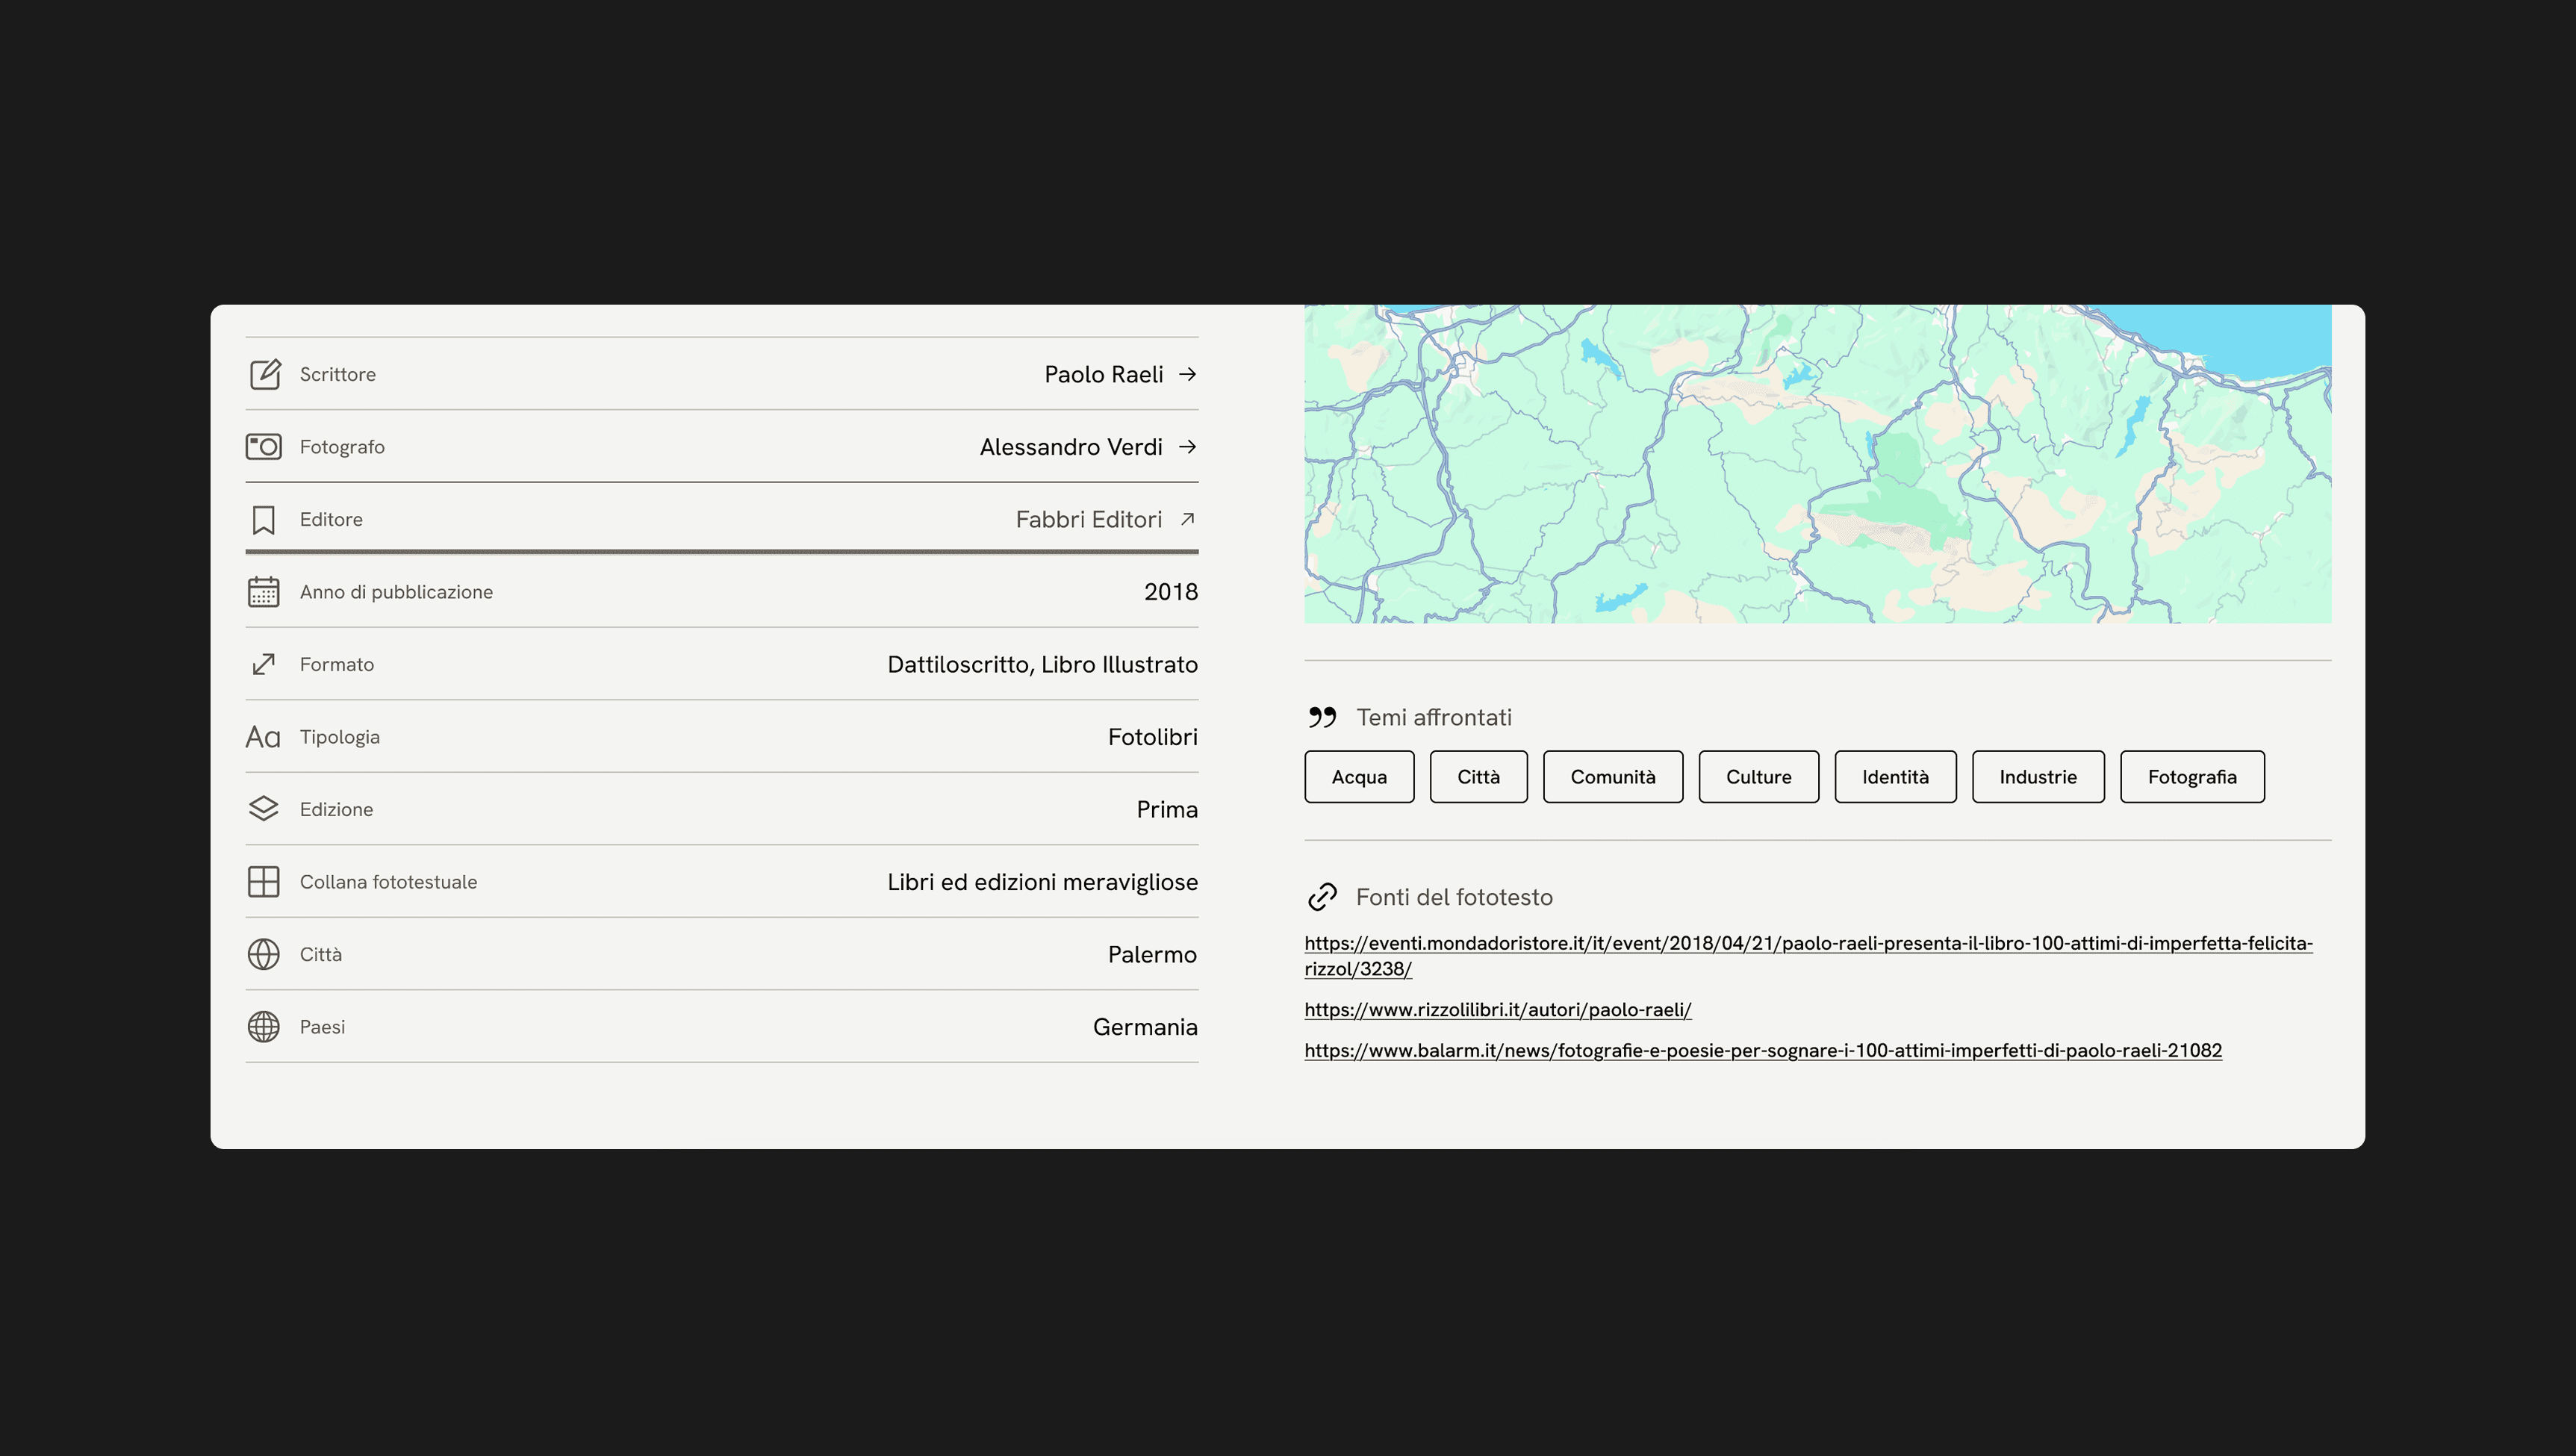Viewport: 2576px width, 1456px height.
Task: Select the Acqua theme tag
Action: tap(1359, 777)
